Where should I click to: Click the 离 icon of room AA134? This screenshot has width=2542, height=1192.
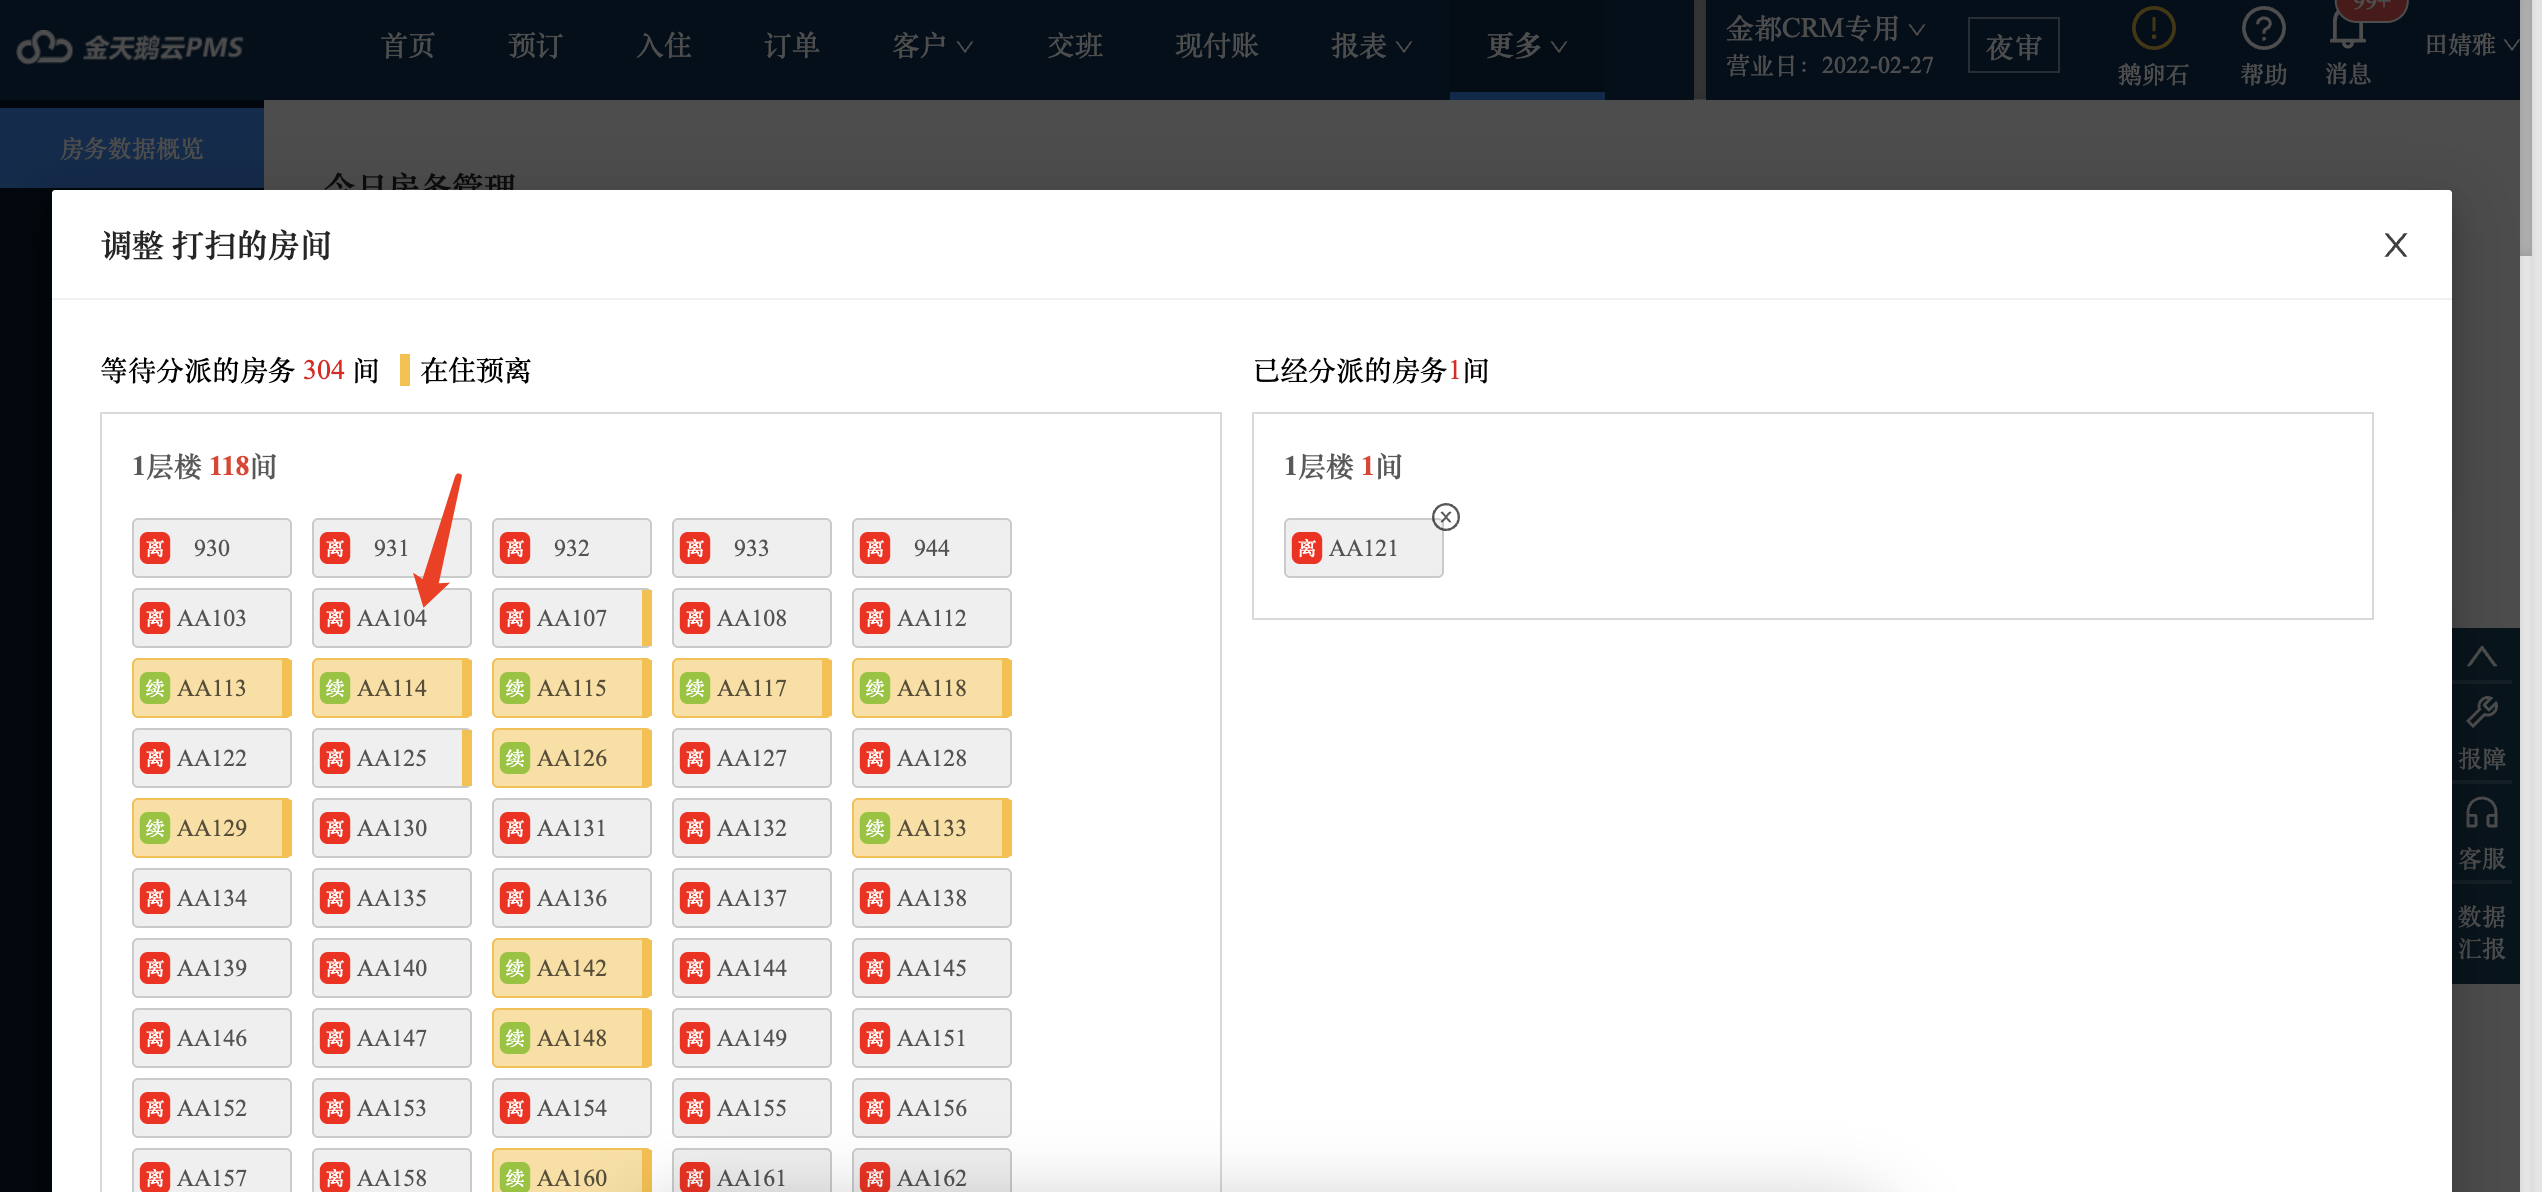tap(155, 898)
